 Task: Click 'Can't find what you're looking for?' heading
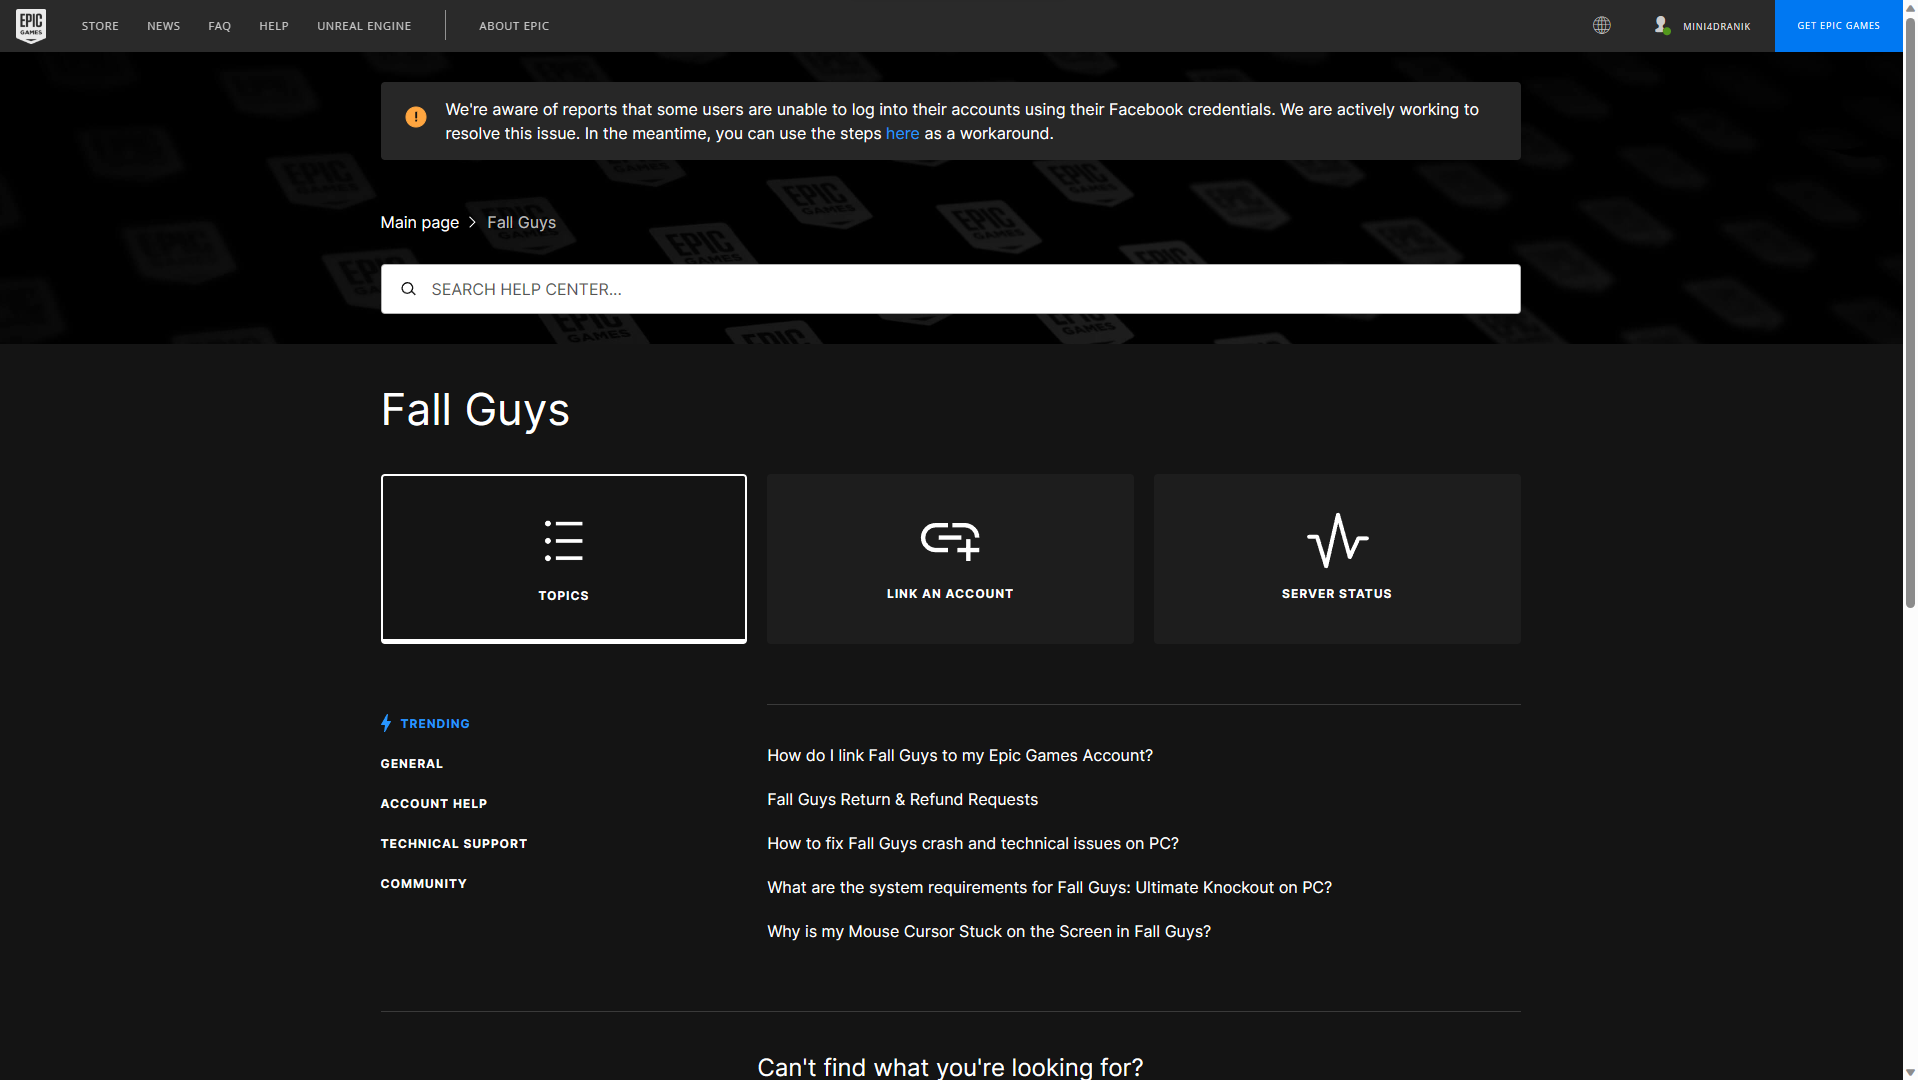[x=950, y=1067]
